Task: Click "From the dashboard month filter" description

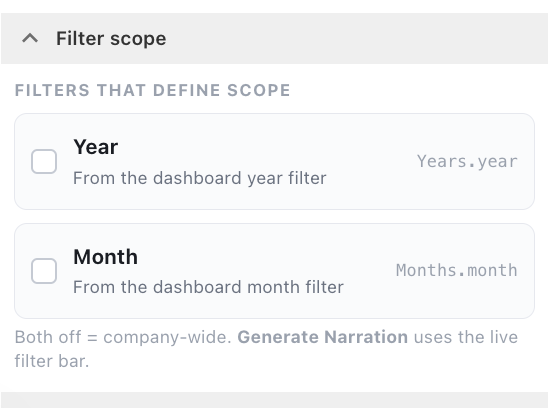Action: [x=208, y=287]
